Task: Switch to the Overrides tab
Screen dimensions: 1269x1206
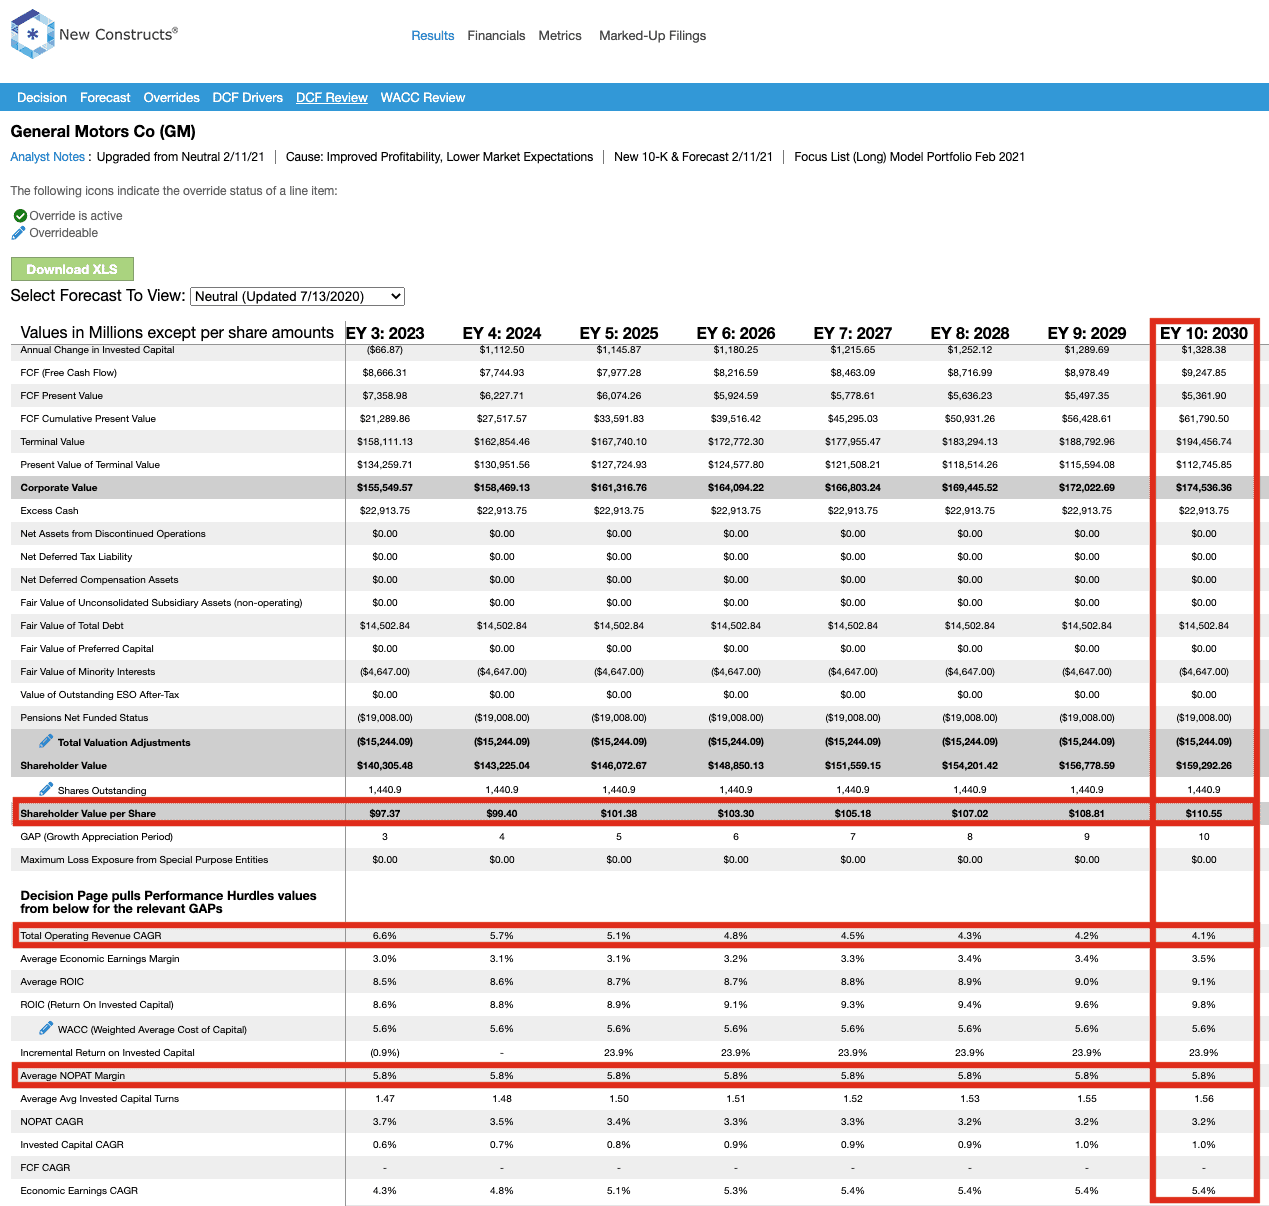Action: 171,98
